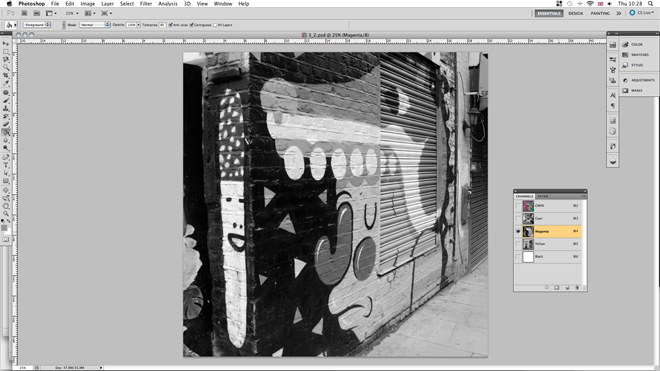Open the Layers panel icon in dock

612,161
